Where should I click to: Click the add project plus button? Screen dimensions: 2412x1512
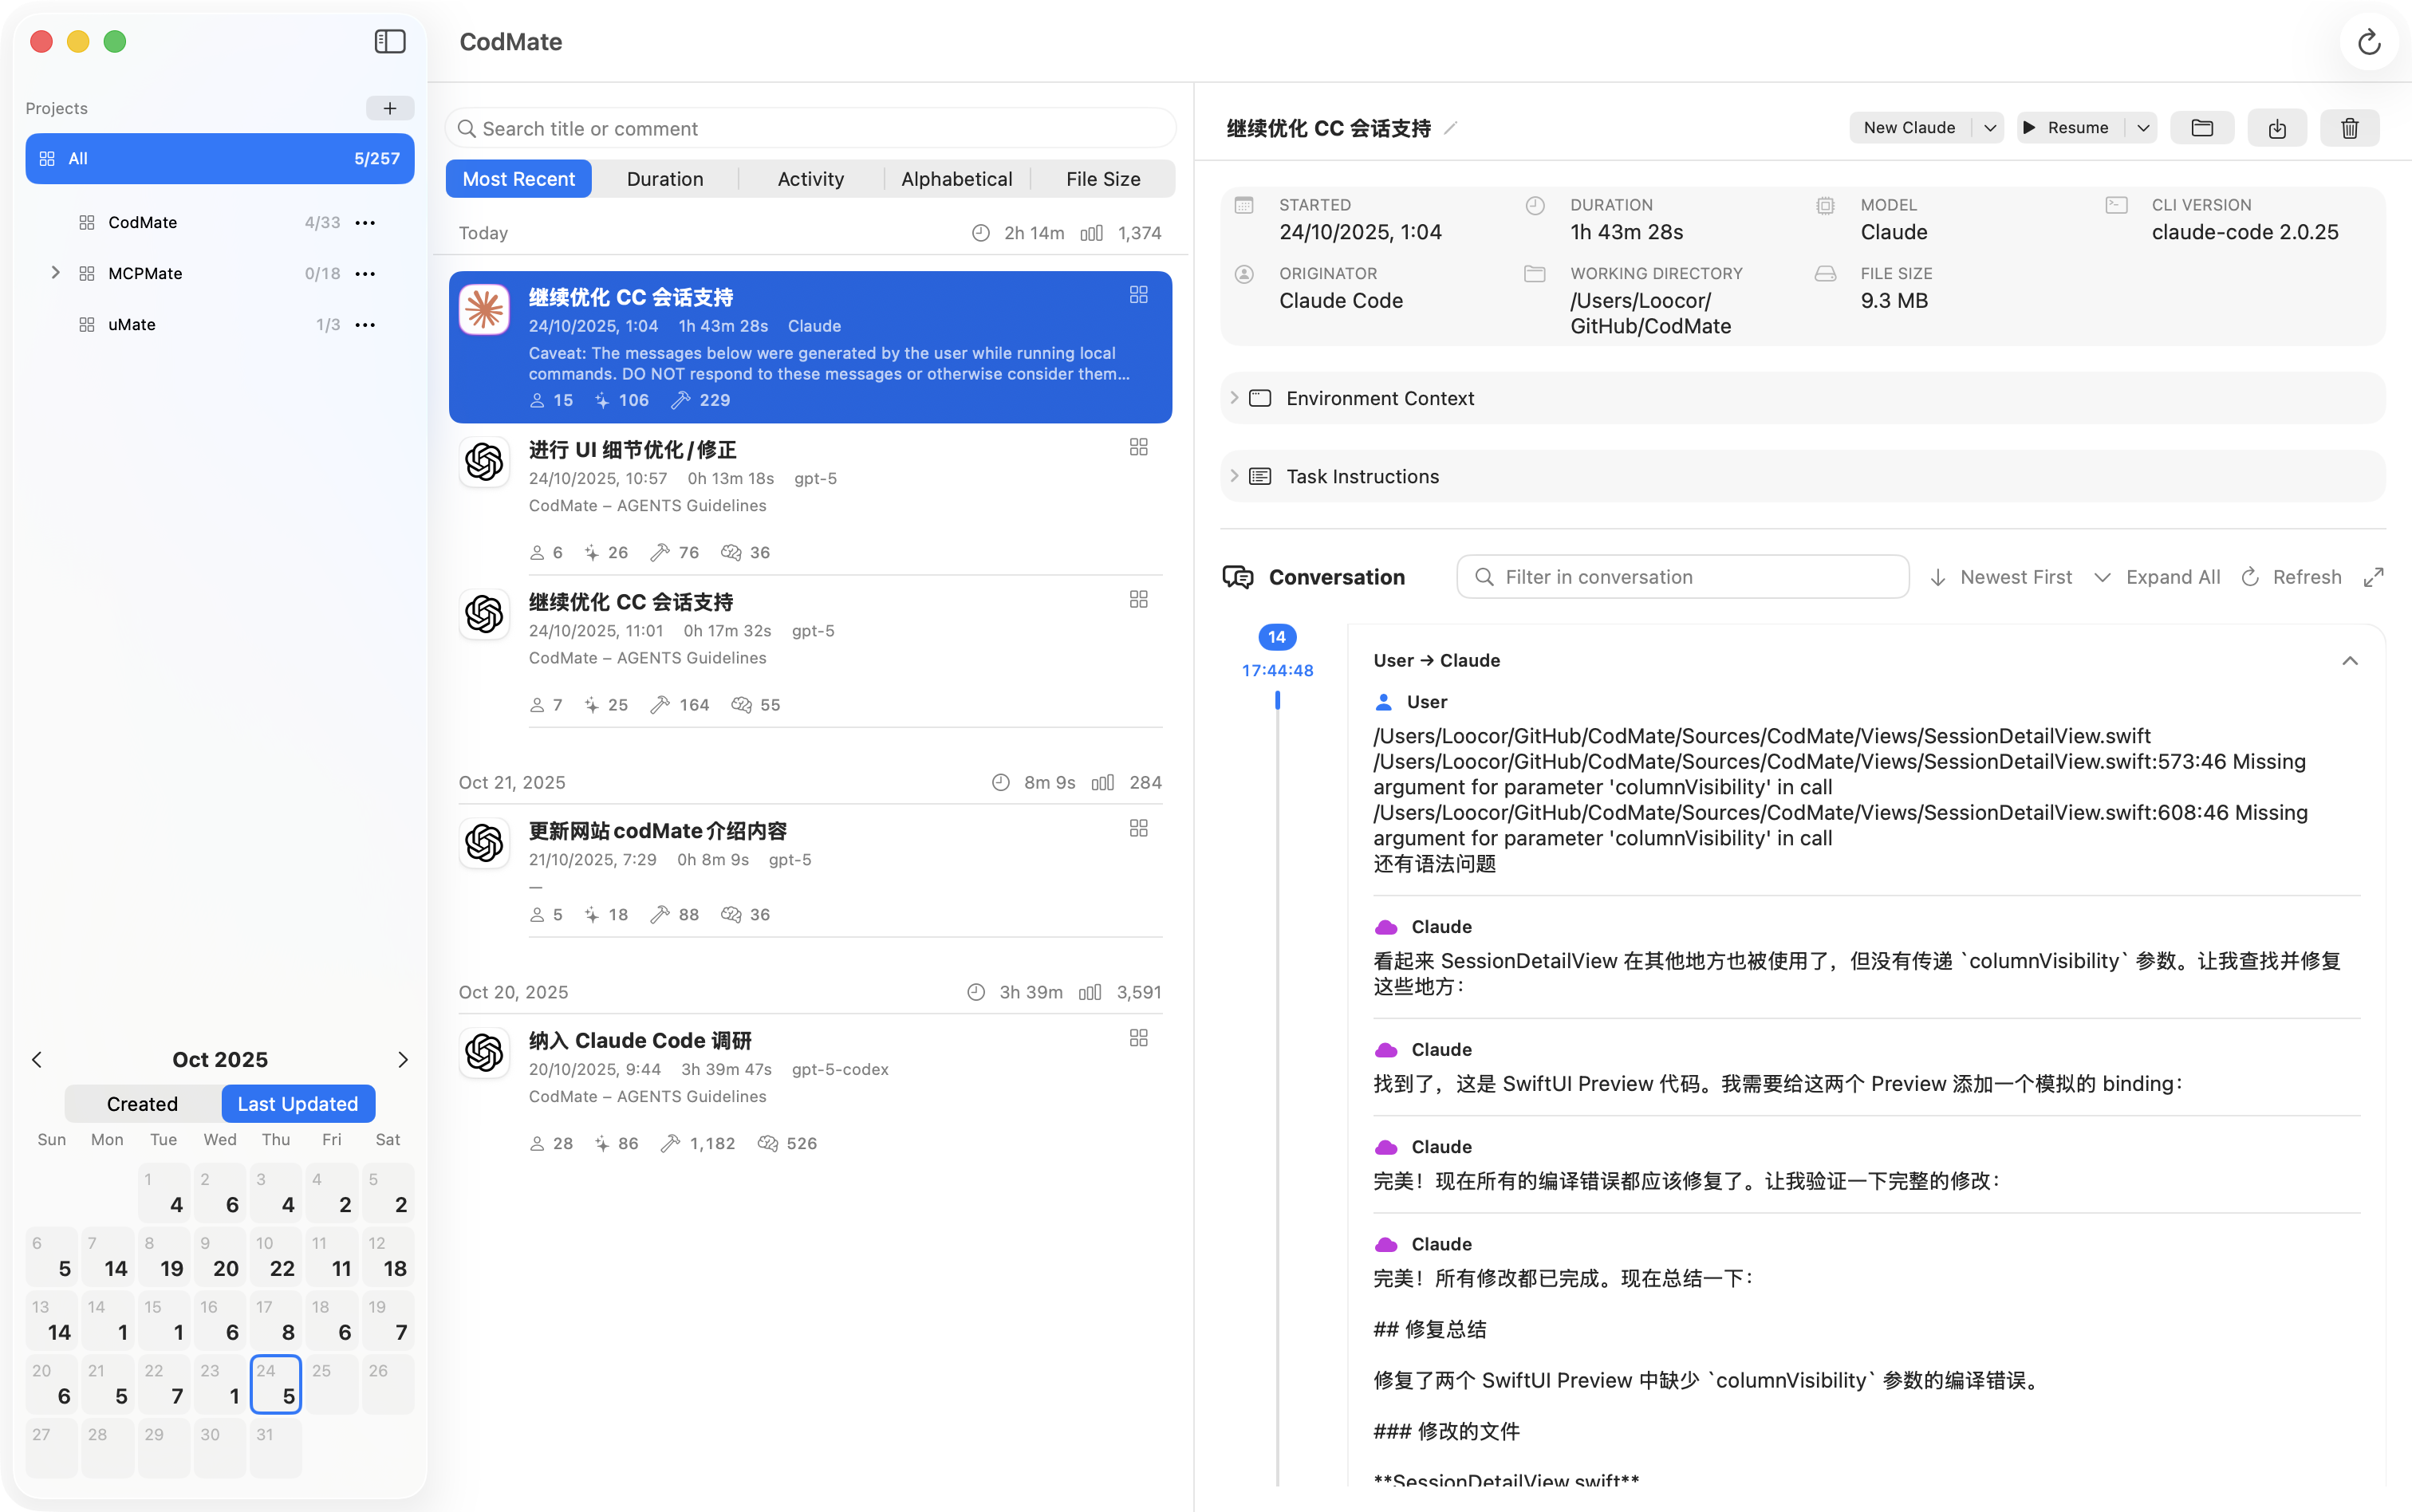click(x=390, y=108)
